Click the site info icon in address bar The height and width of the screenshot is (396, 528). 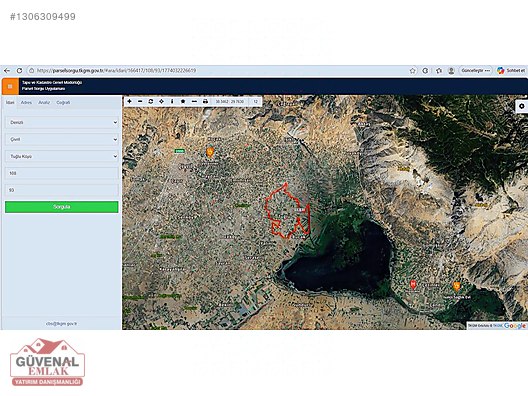pyautogui.click(x=32, y=71)
